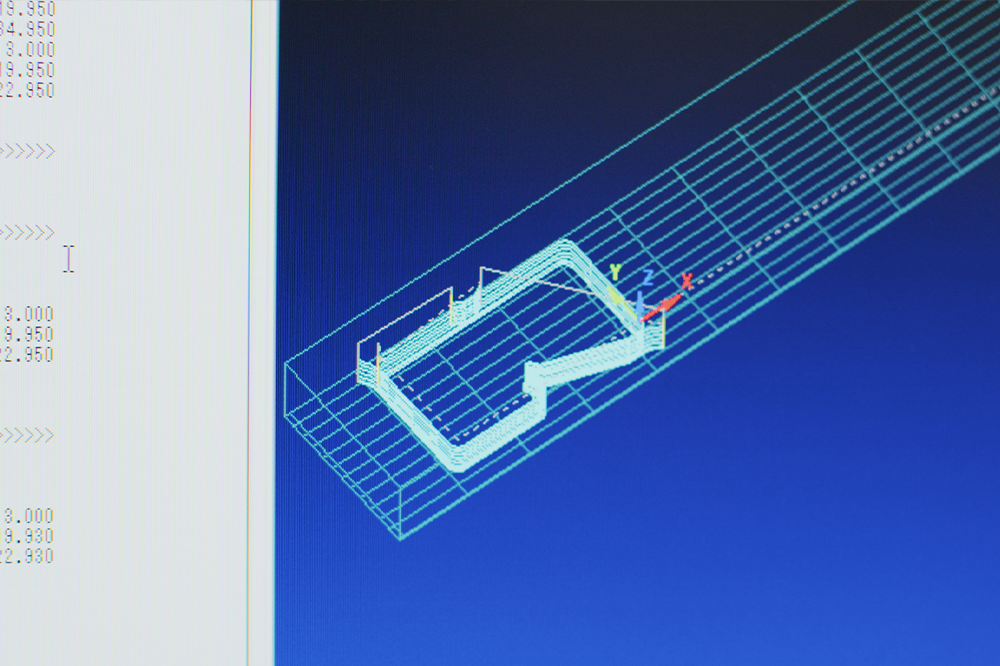The width and height of the screenshot is (1000, 666).
Task: Click the 22.950 value above the first >>>>> marker
Action: pos(28,90)
